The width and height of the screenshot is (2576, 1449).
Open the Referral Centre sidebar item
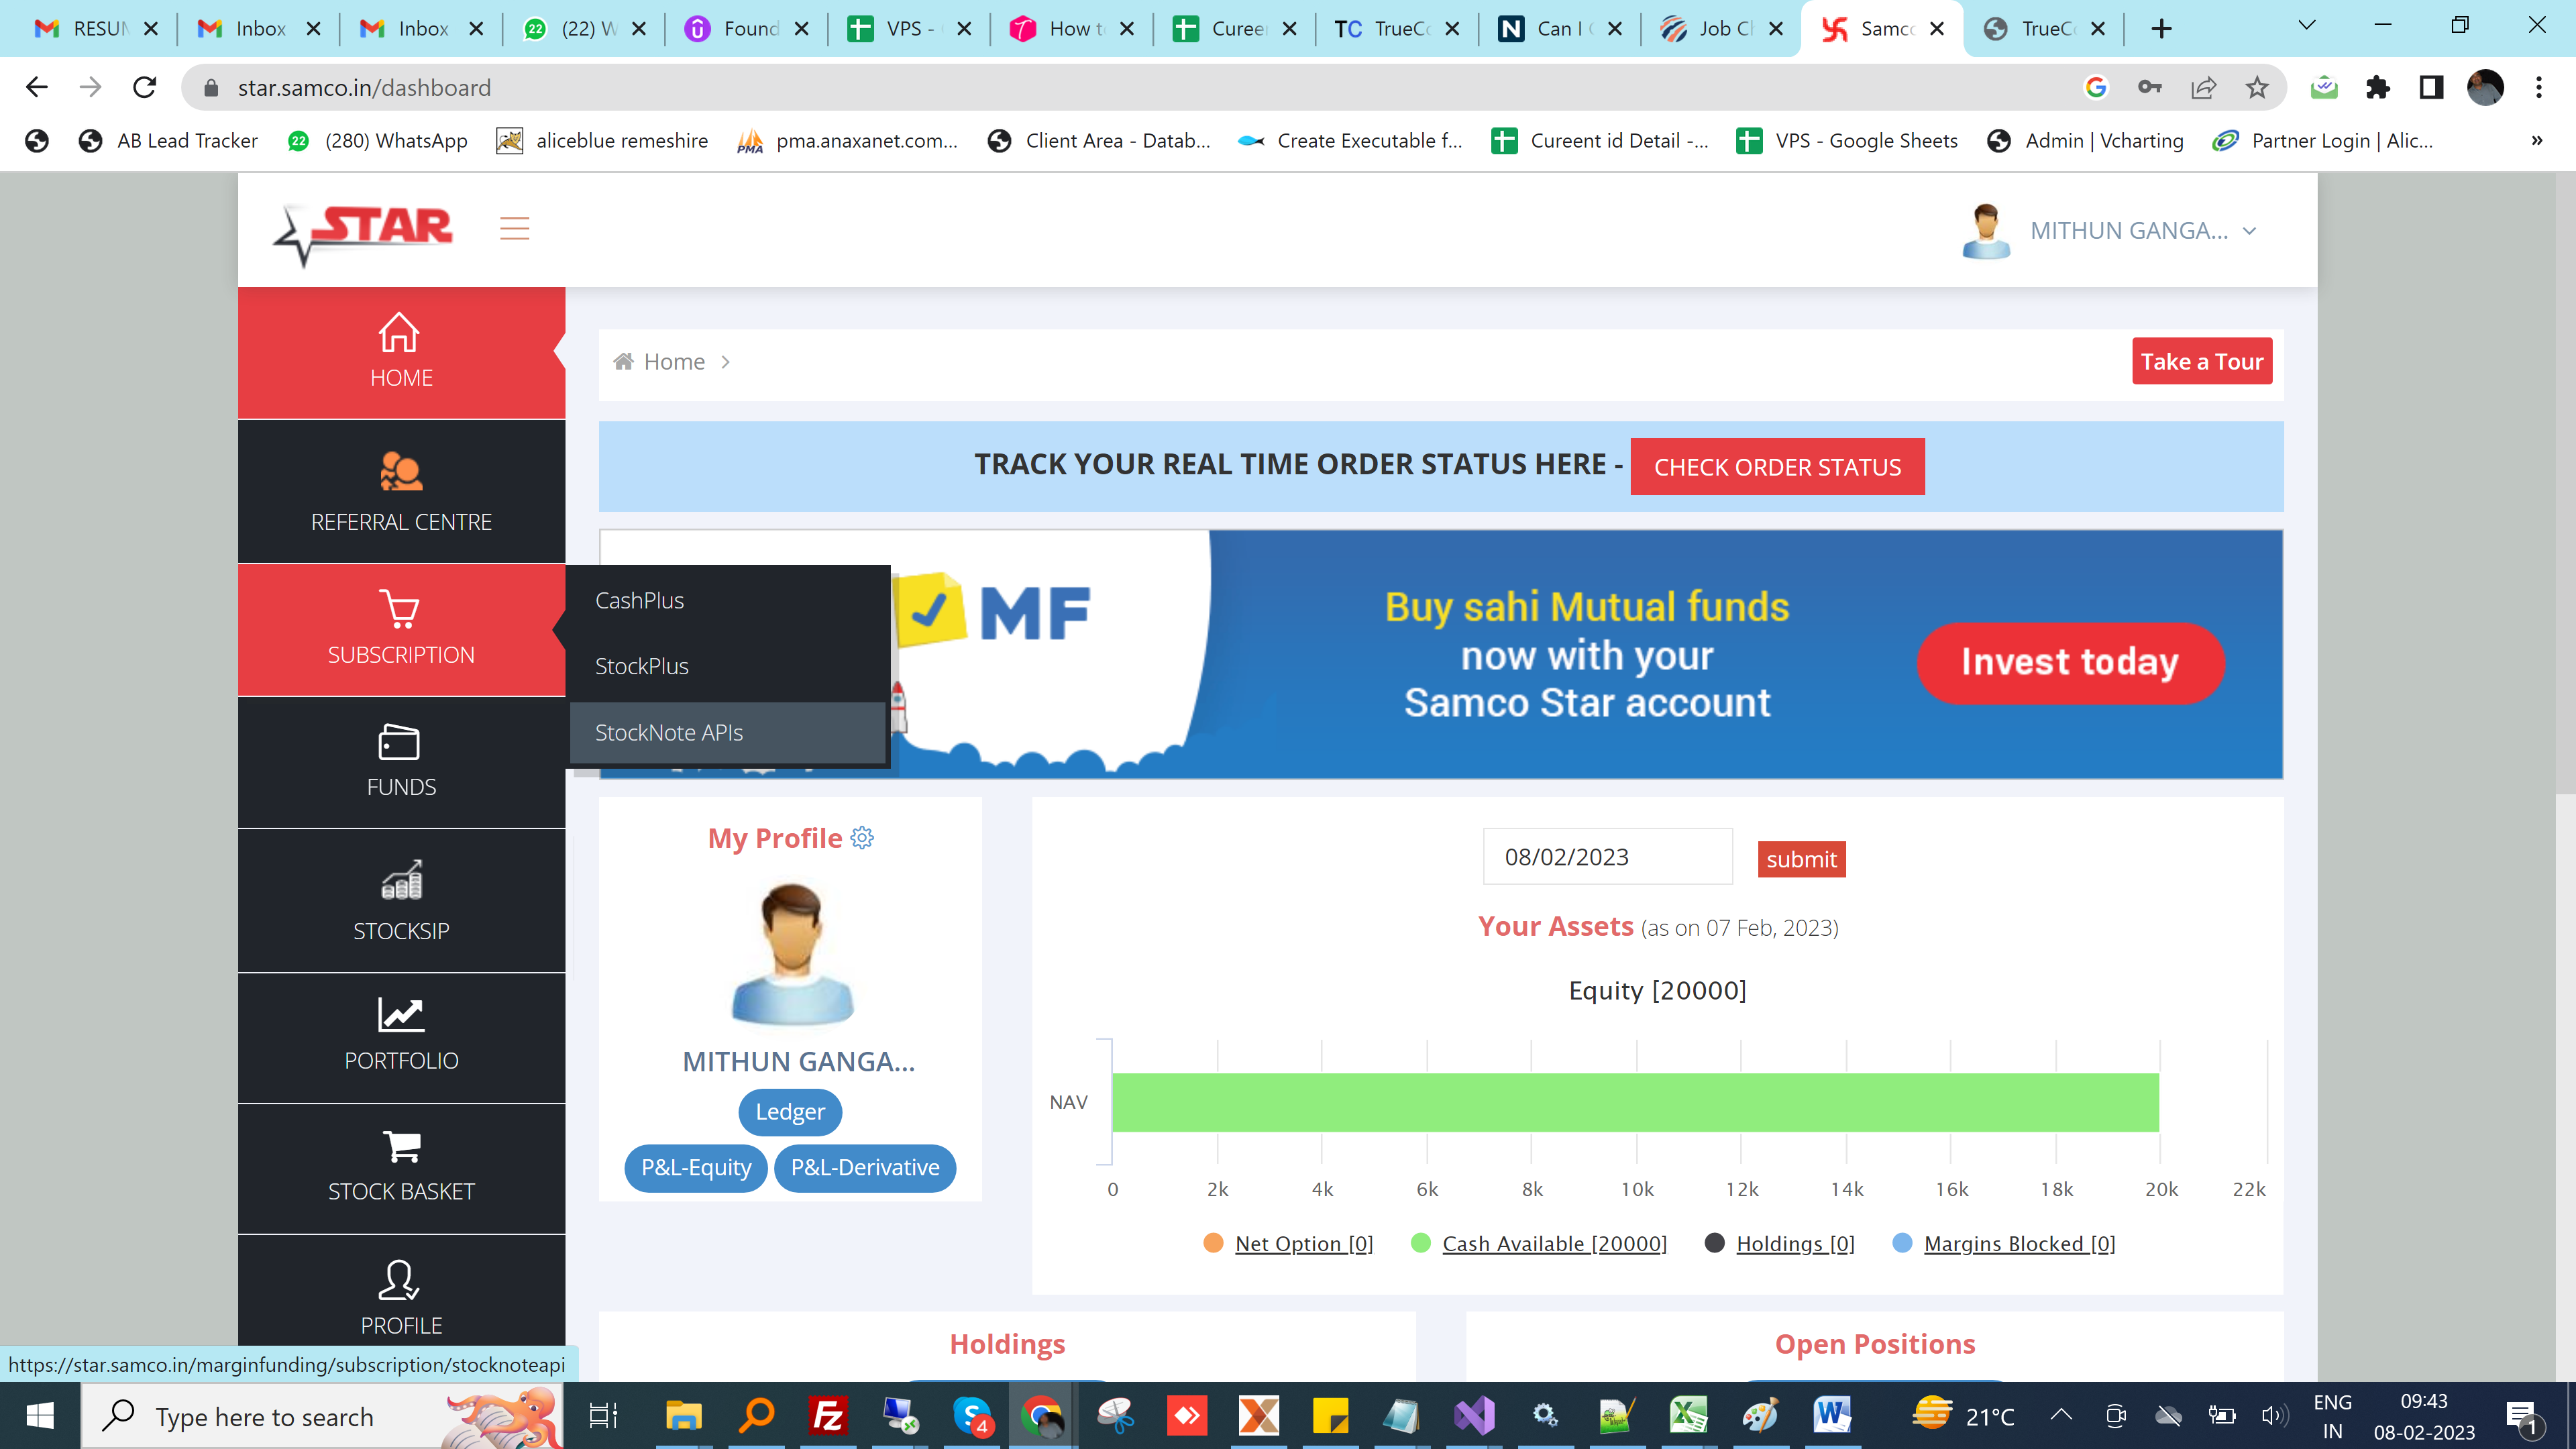401,492
